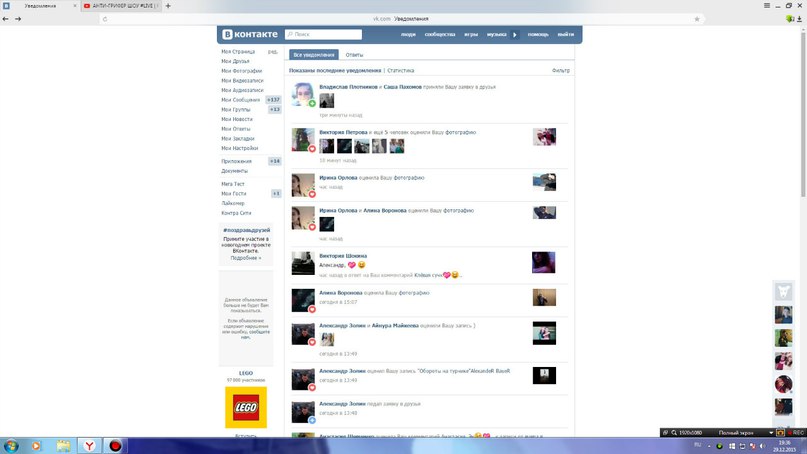Open Мои Видеозаписи in the sidebar
Screen dimensions: 807x454
pyautogui.click(x=242, y=81)
